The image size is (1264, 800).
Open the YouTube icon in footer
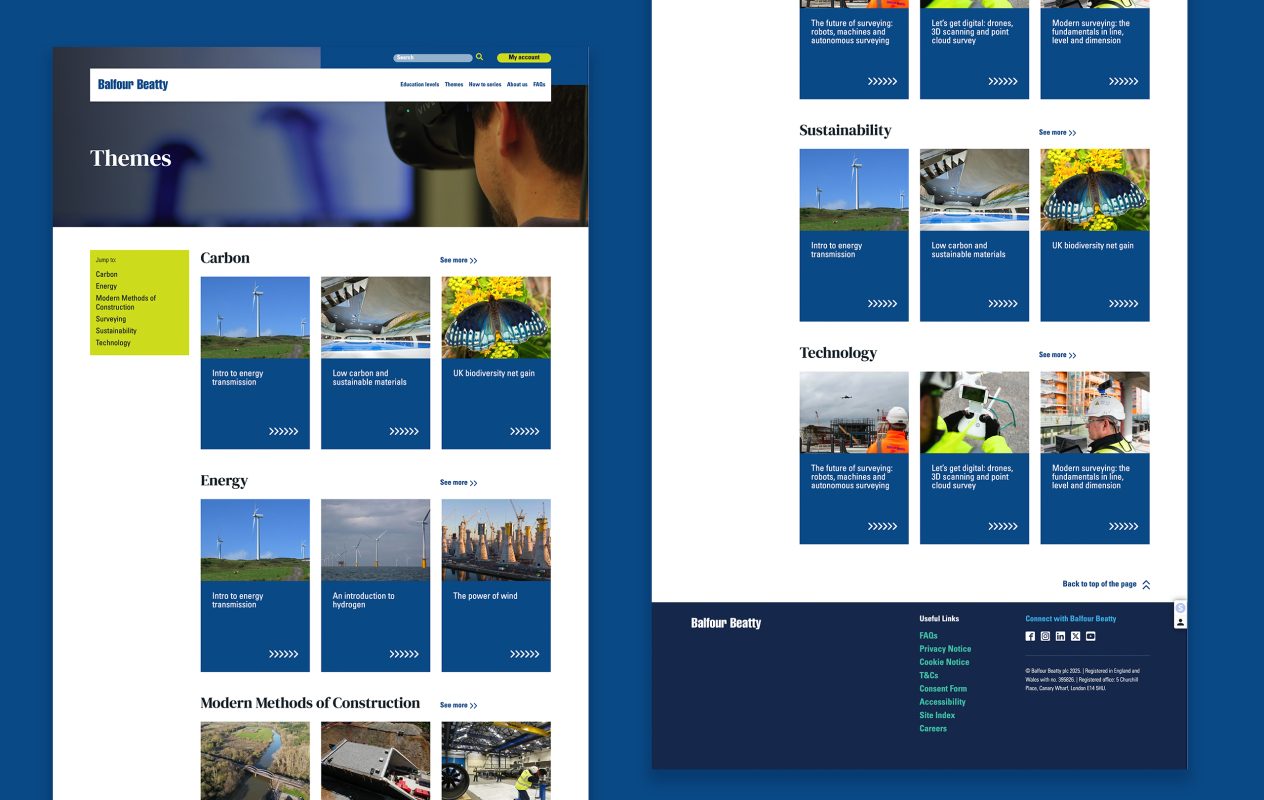(x=1090, y=636)
